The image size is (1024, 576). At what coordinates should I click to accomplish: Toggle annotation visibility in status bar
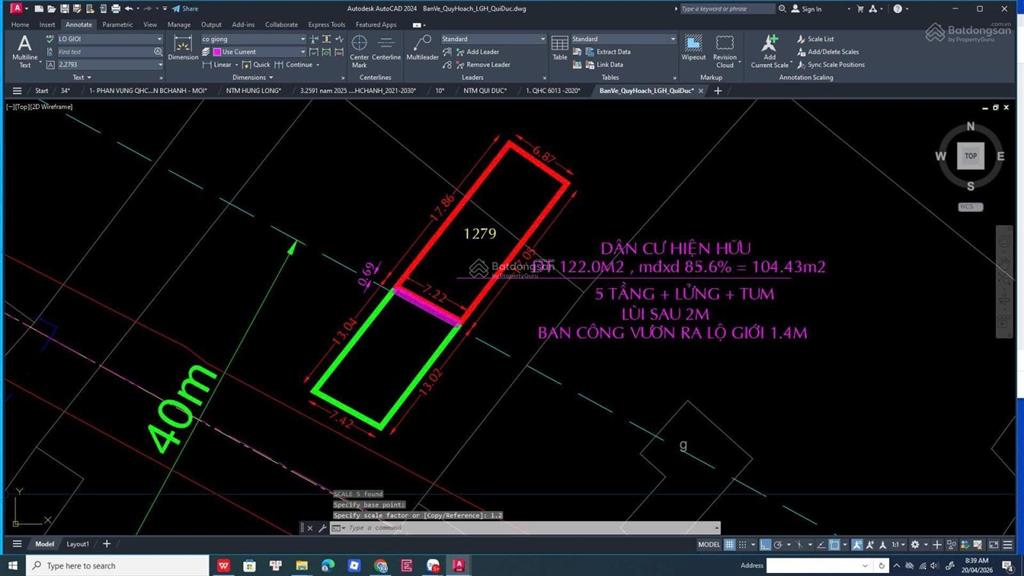tap(857, 544)
